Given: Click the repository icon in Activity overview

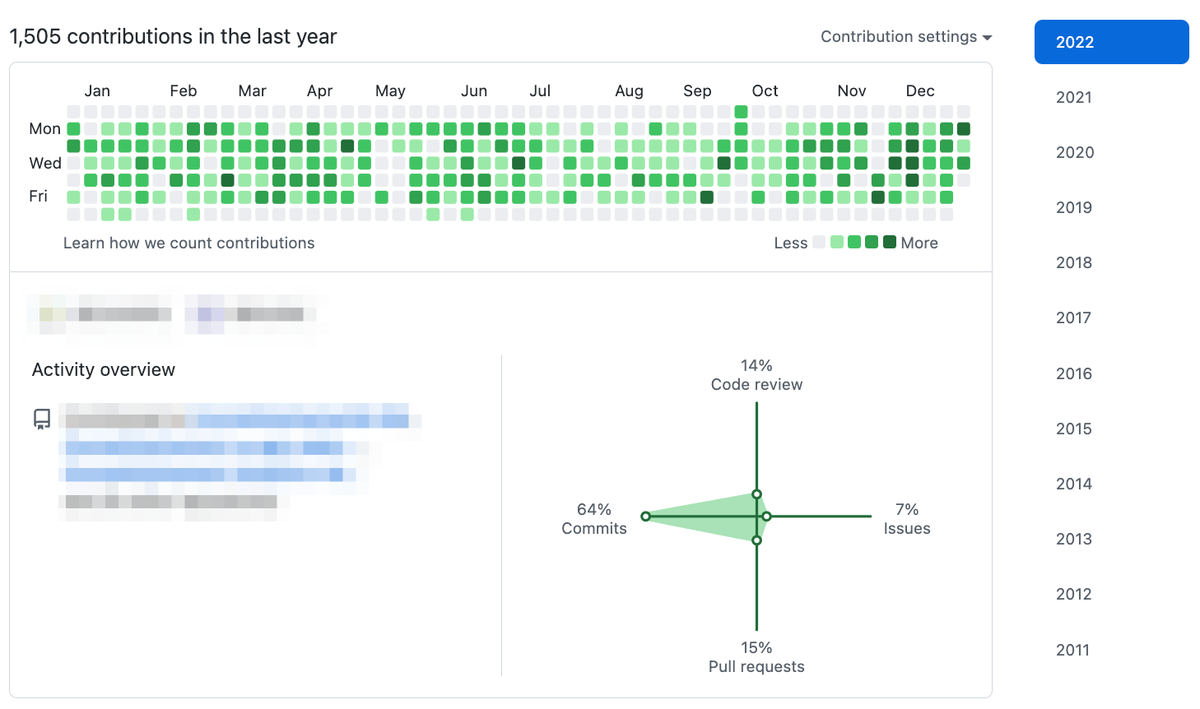Looking at the screenshot, I should click(42, 418).
